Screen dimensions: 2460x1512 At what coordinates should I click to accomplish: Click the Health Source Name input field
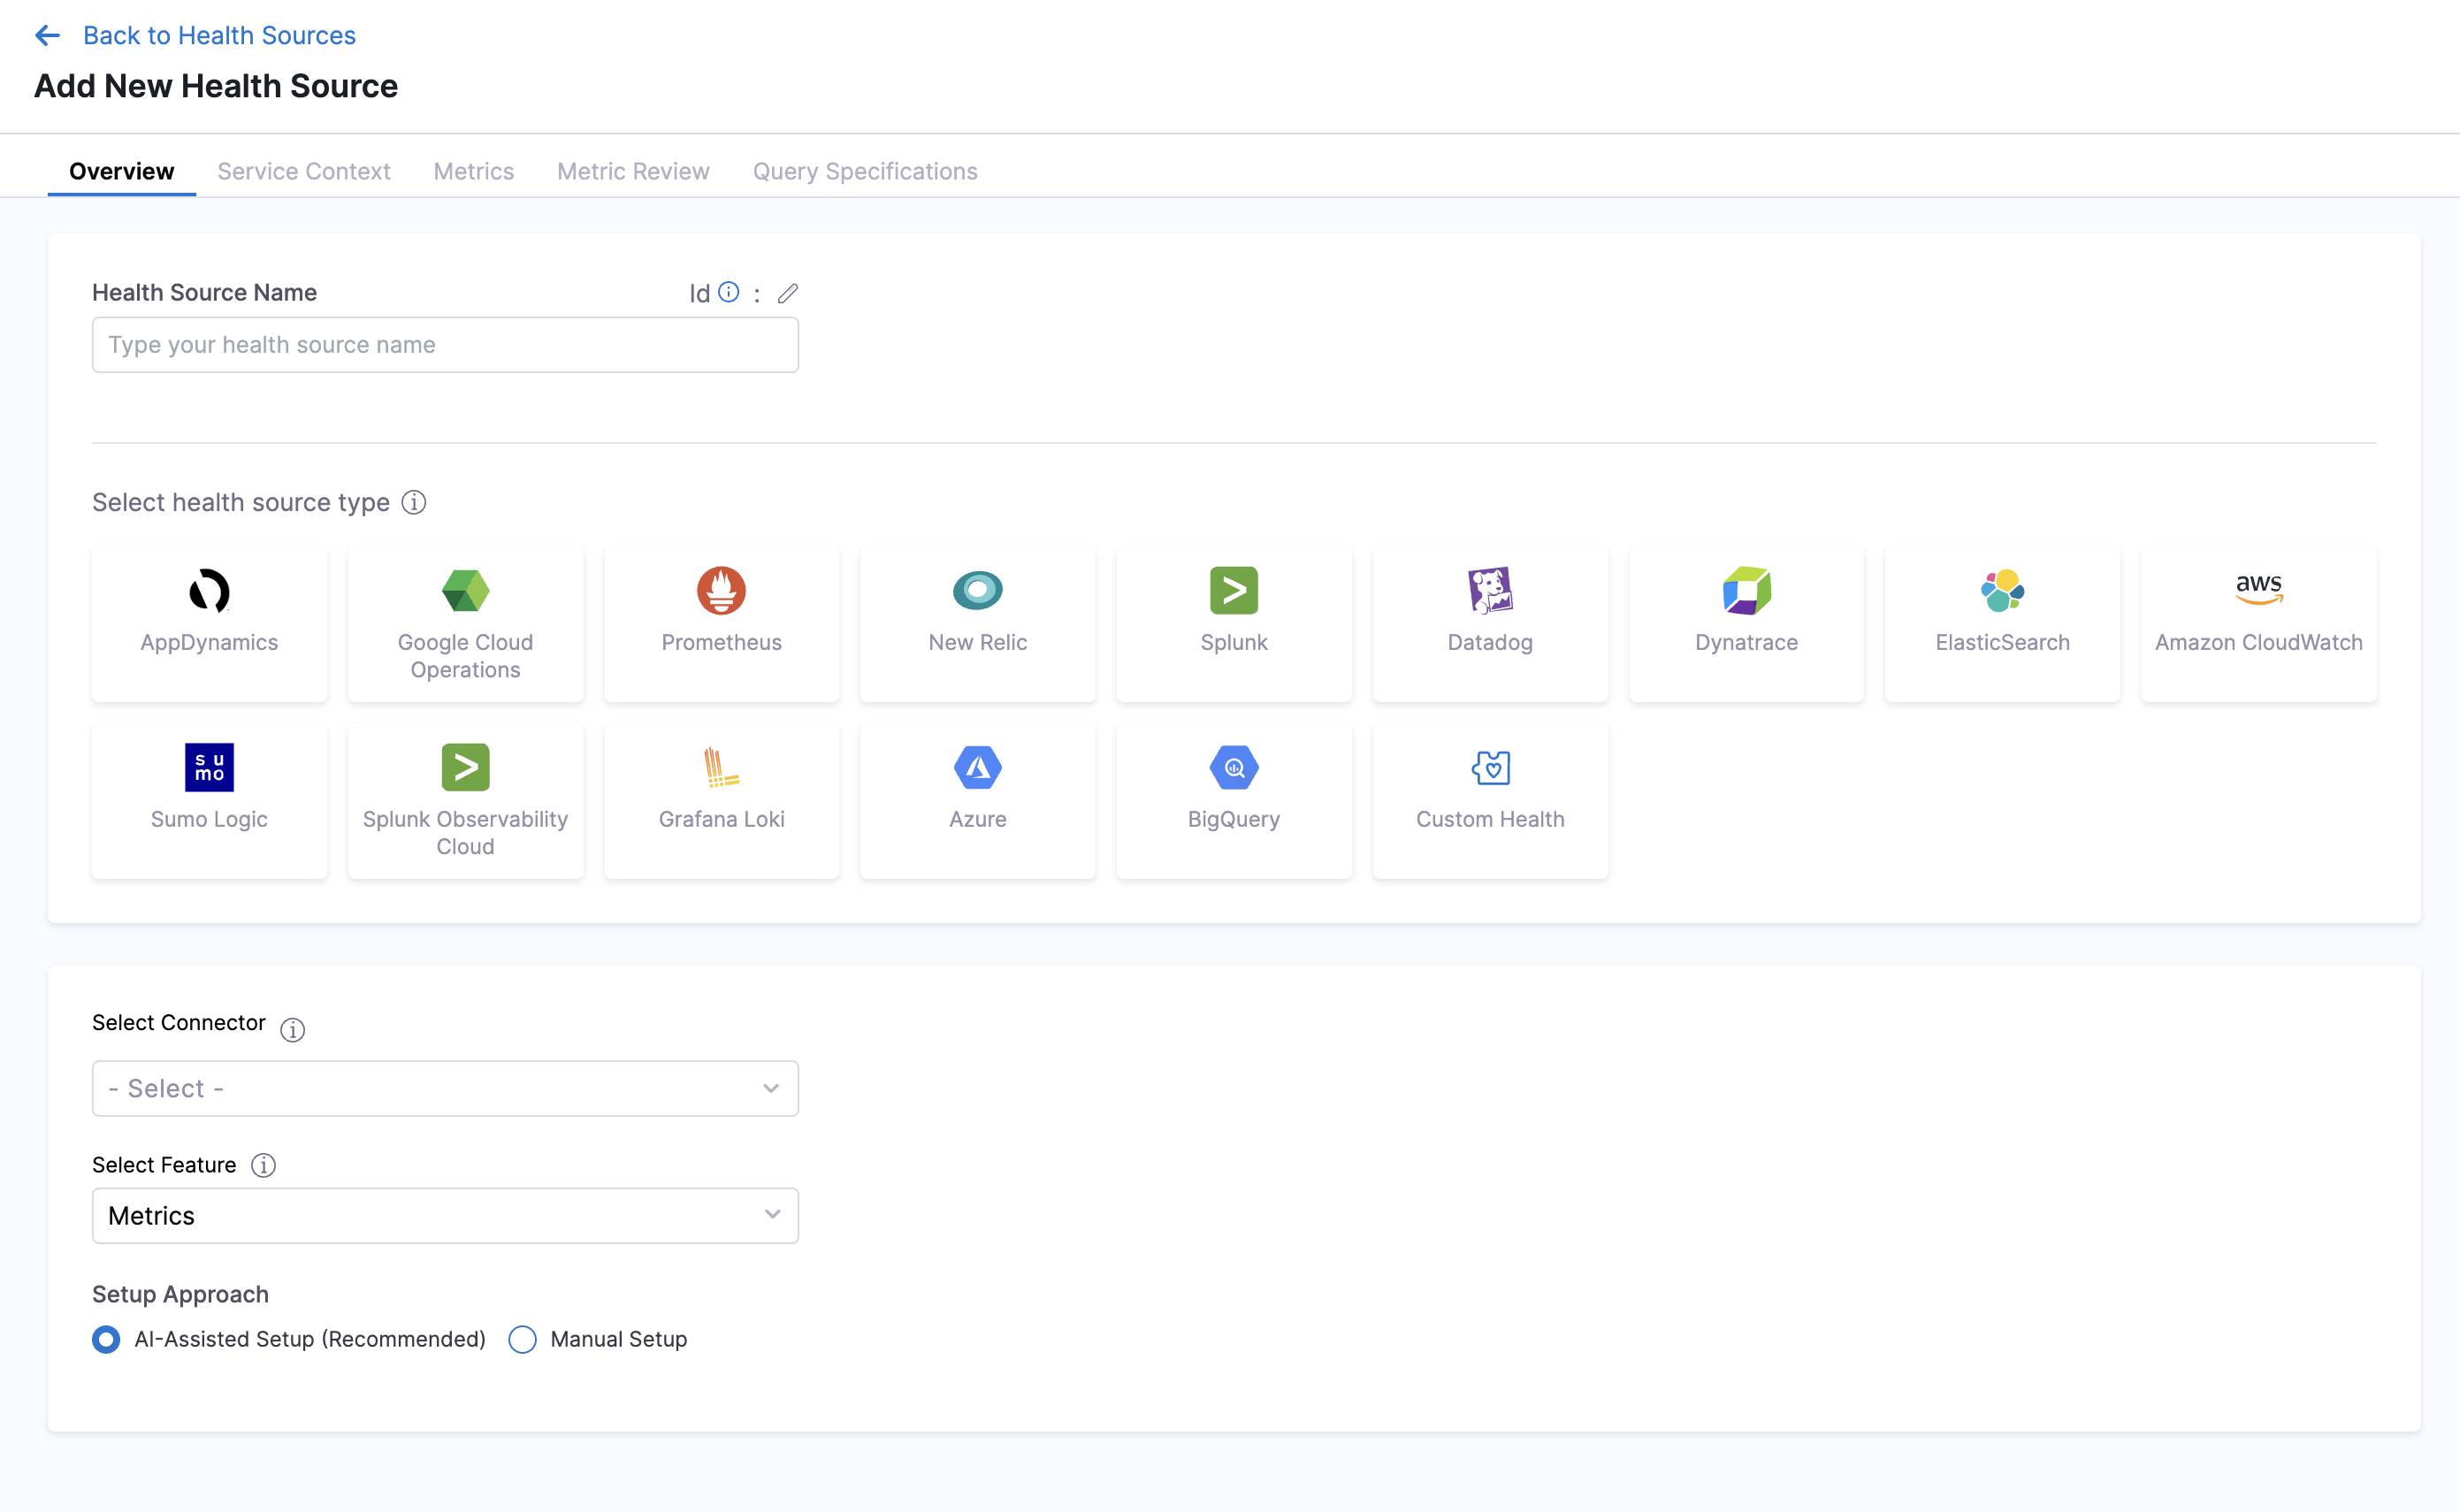click(x=445, y=345)
